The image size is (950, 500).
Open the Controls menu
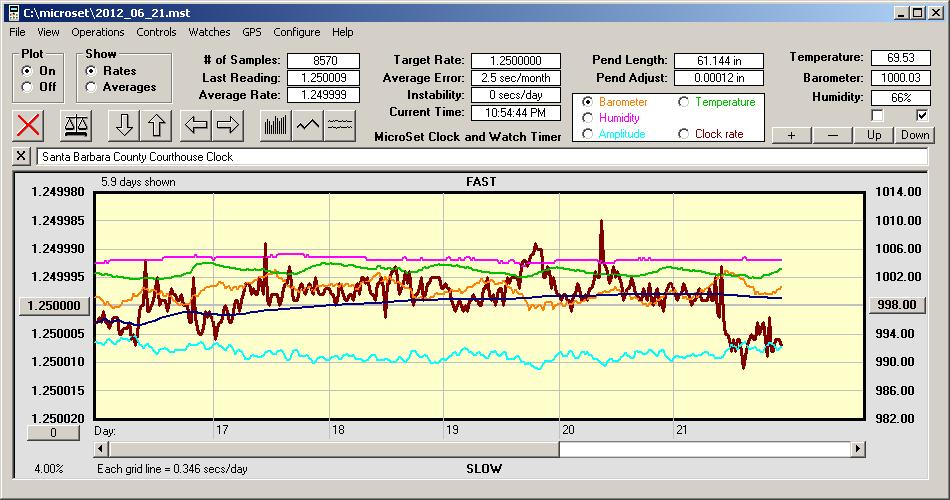156,32
